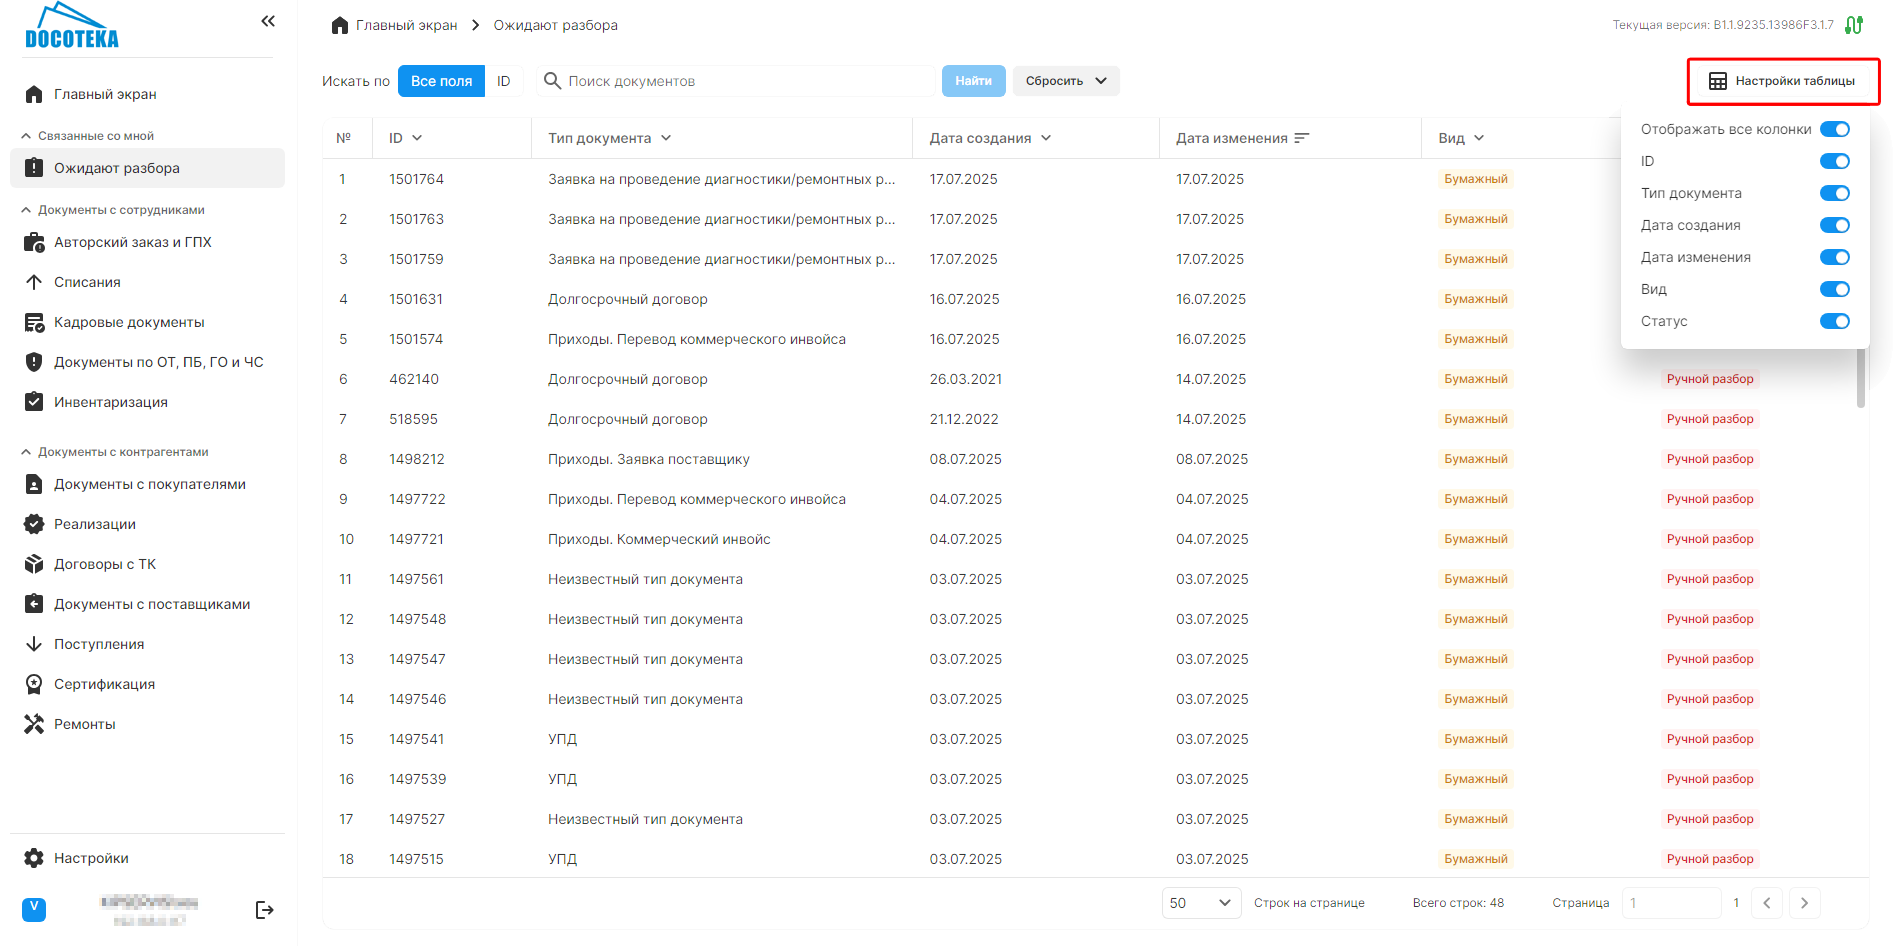The height and width of the screenshot is (946, 1894).
Task: Toggle off Отображать все колонки switch
Action: click(1834, 129)
